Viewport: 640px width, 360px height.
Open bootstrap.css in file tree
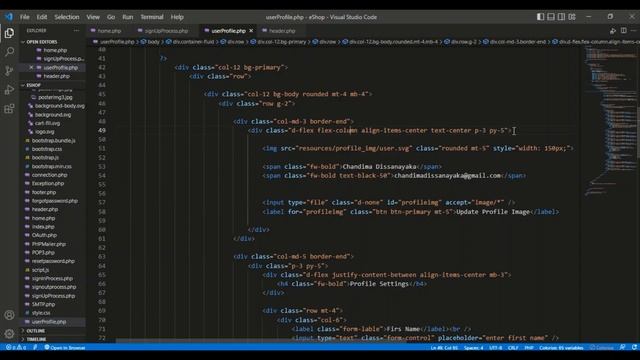(x=47, y=149)
